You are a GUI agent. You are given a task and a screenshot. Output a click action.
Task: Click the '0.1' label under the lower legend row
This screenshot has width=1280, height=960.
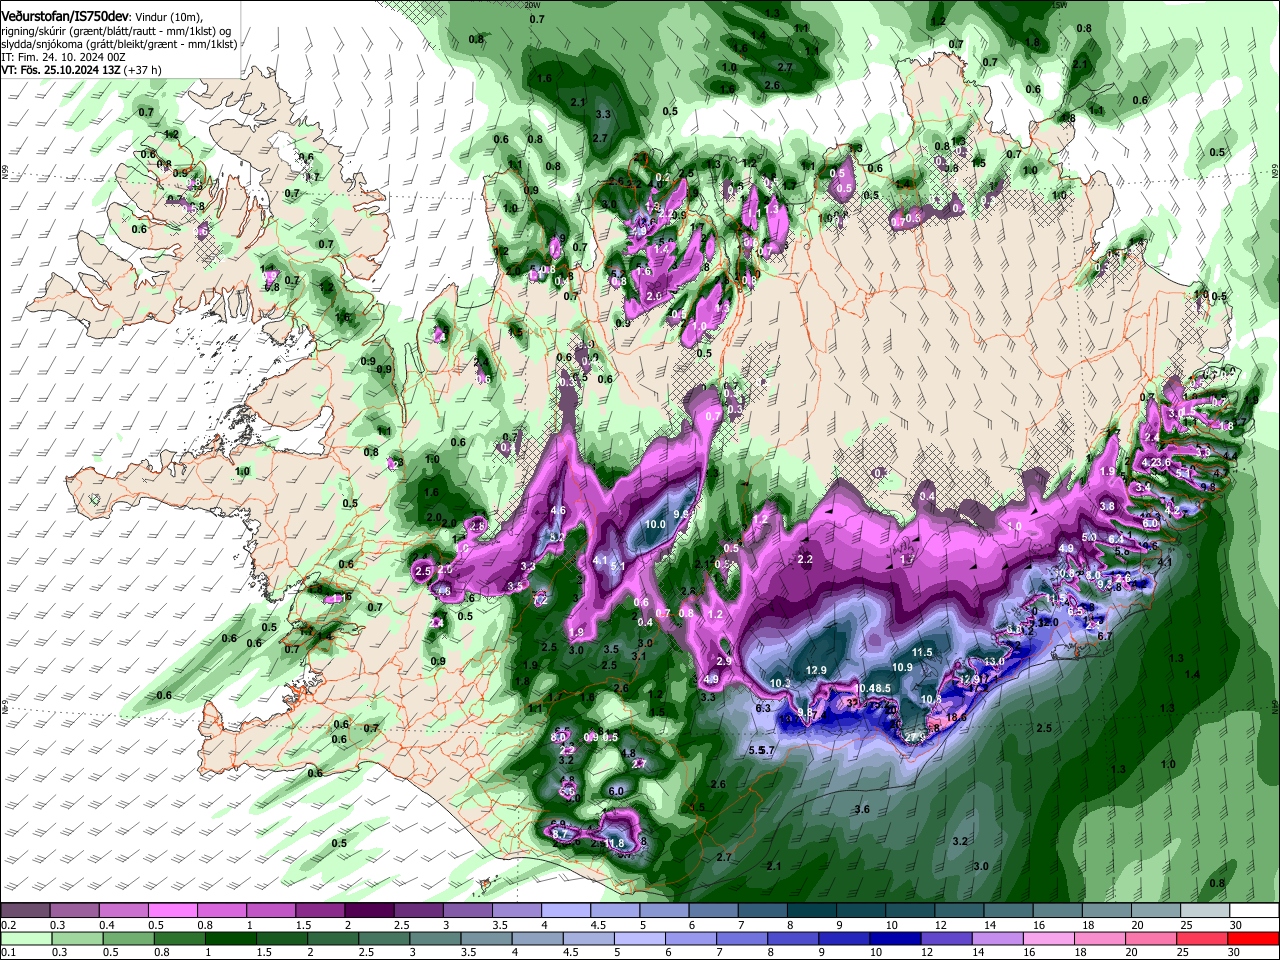(8, 953)
